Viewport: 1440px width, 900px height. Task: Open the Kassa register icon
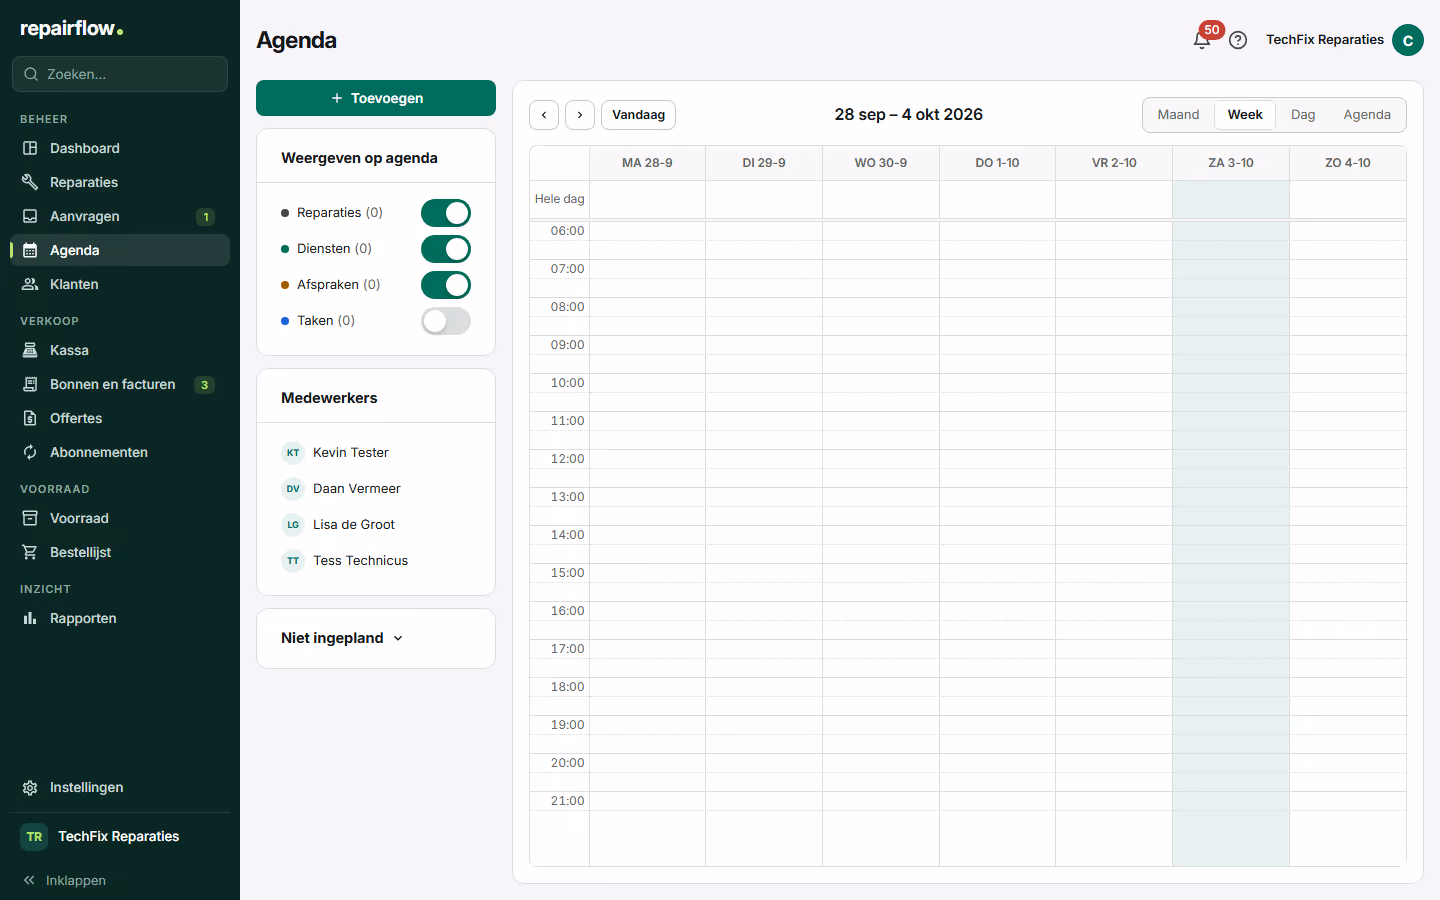(x=30, y=350)
